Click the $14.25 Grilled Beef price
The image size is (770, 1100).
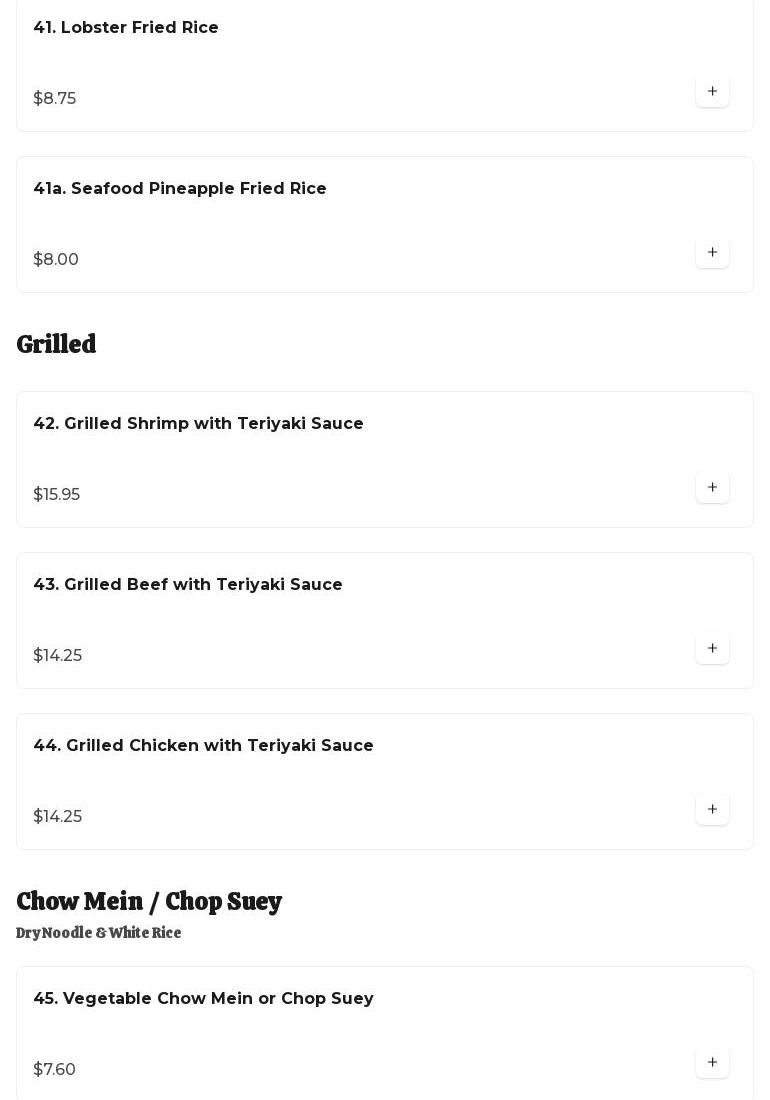click(x=58, y=656)
